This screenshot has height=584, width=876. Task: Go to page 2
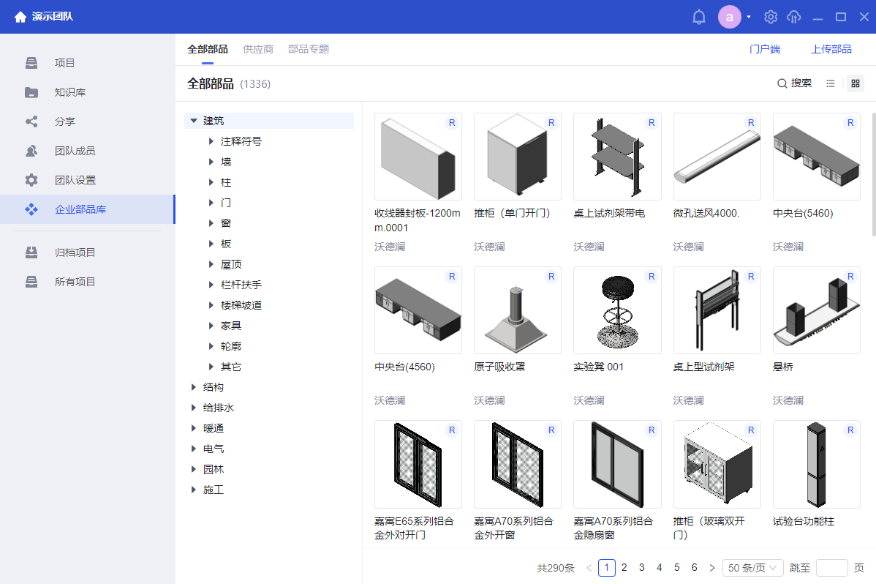pyautogui.click(x=624, y=568)
